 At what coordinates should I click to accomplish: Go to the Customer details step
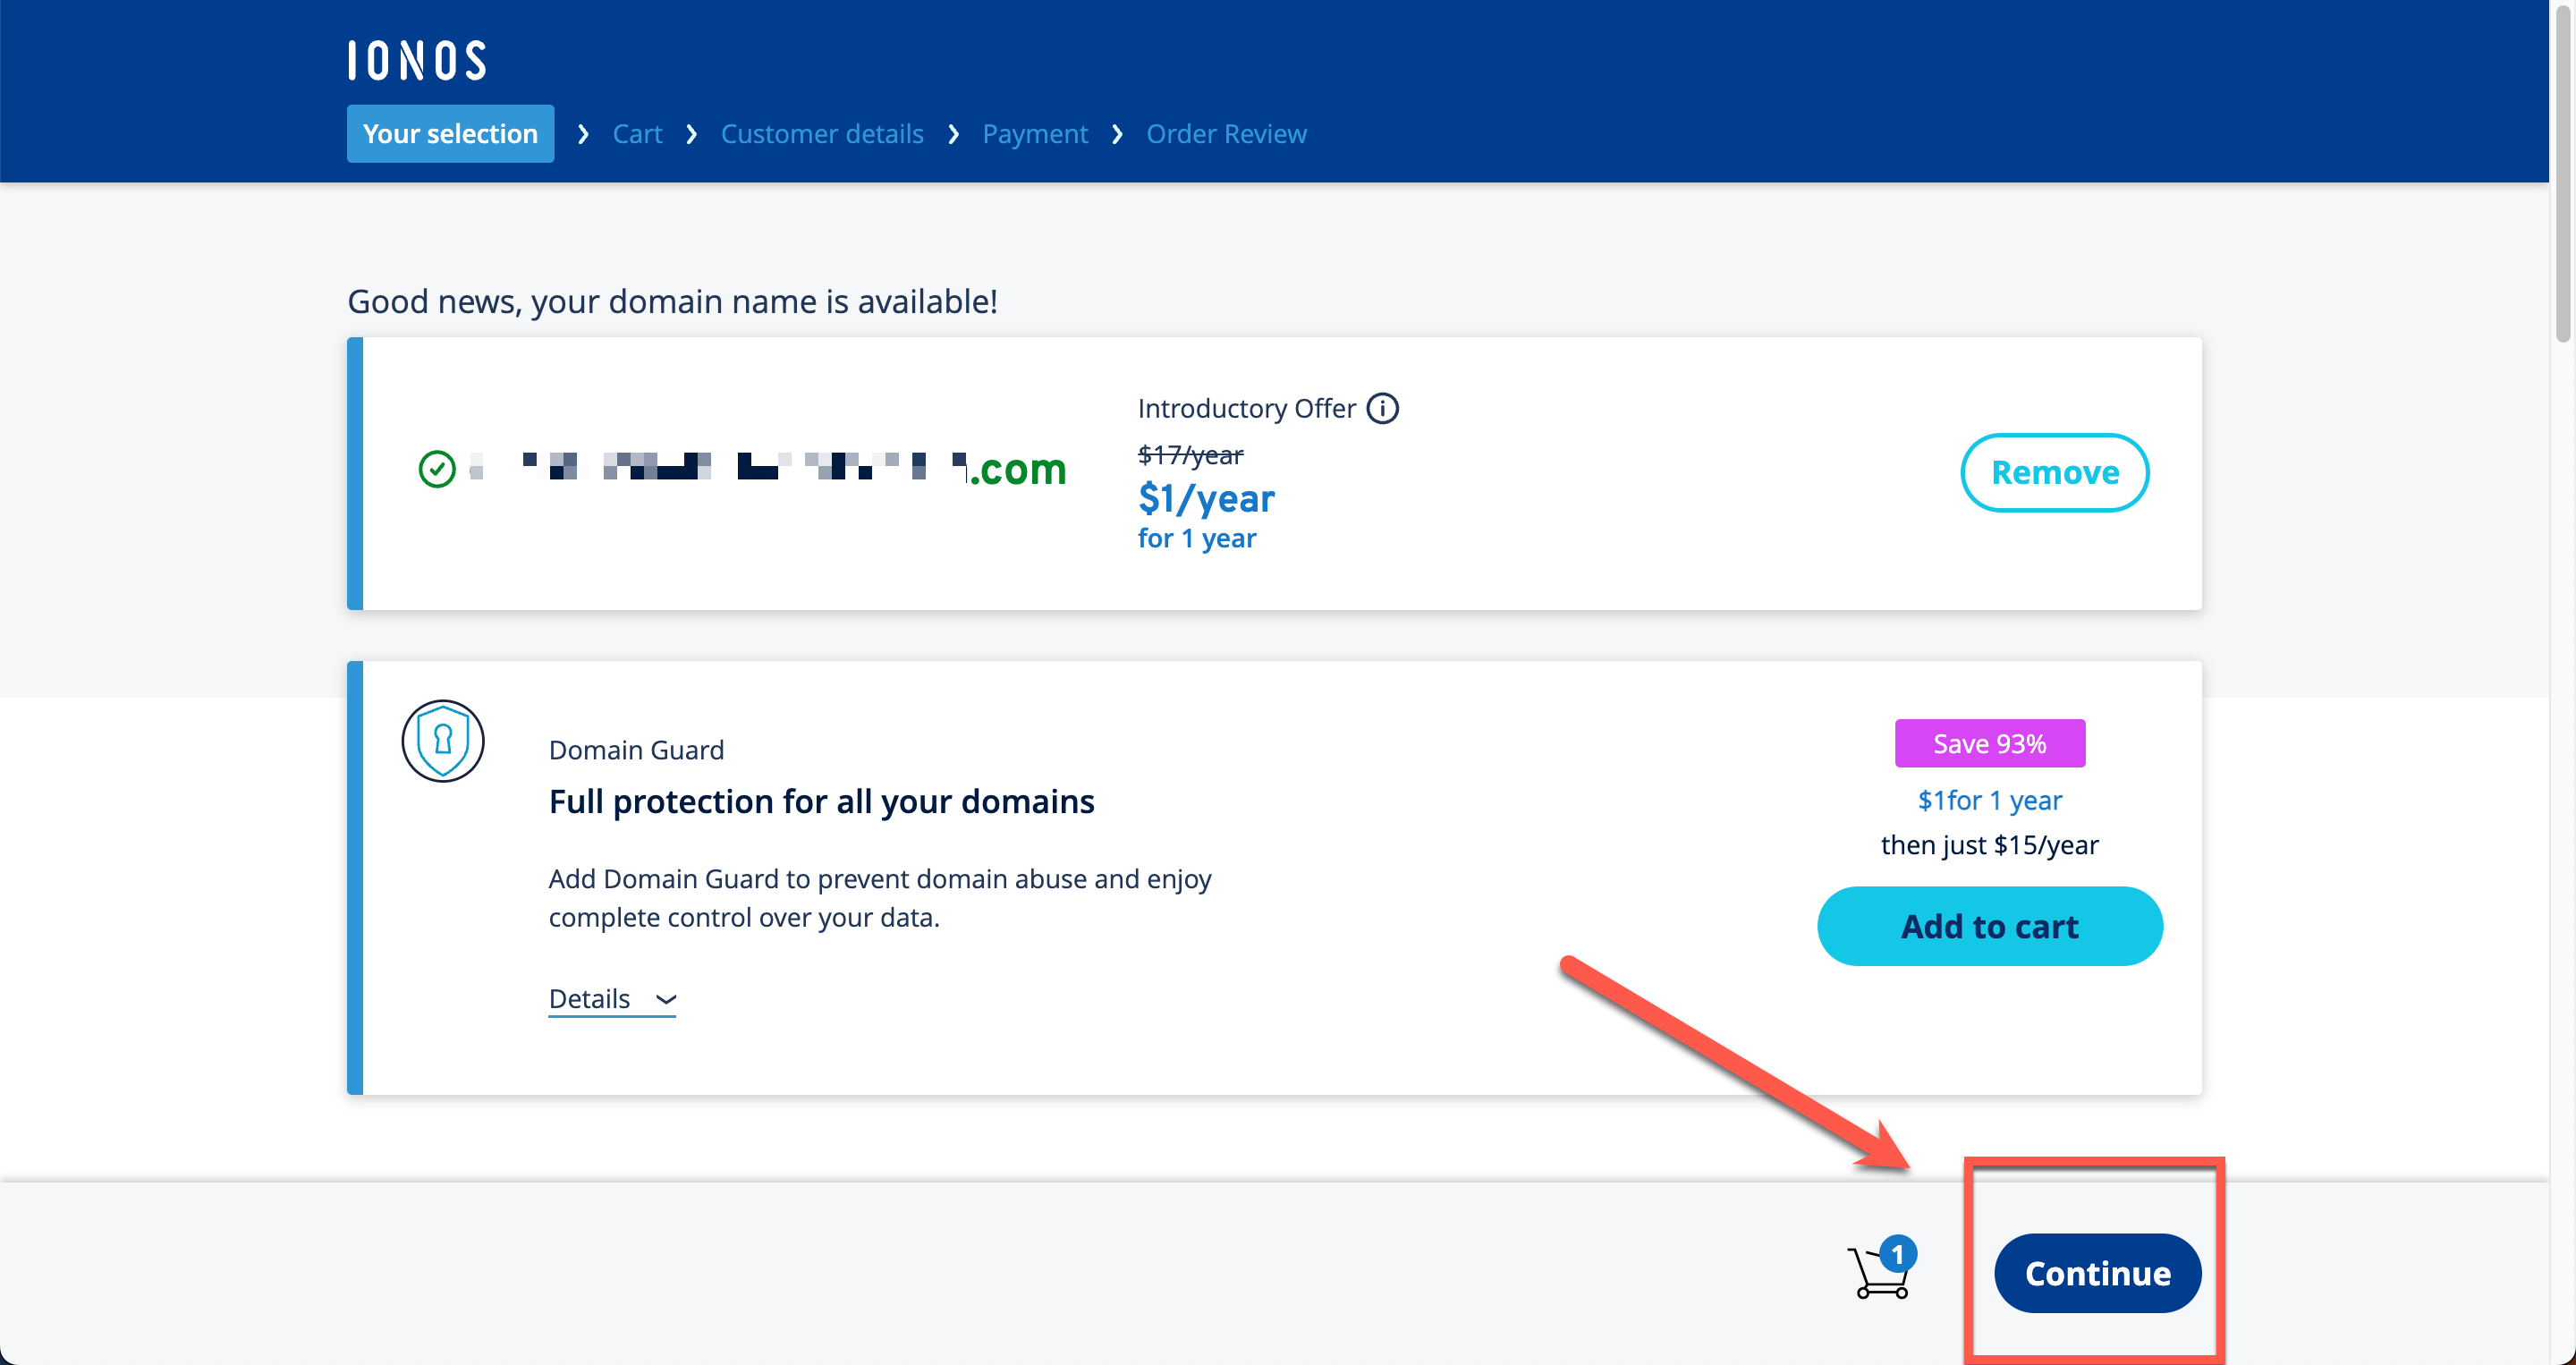(x=822, y=133)
